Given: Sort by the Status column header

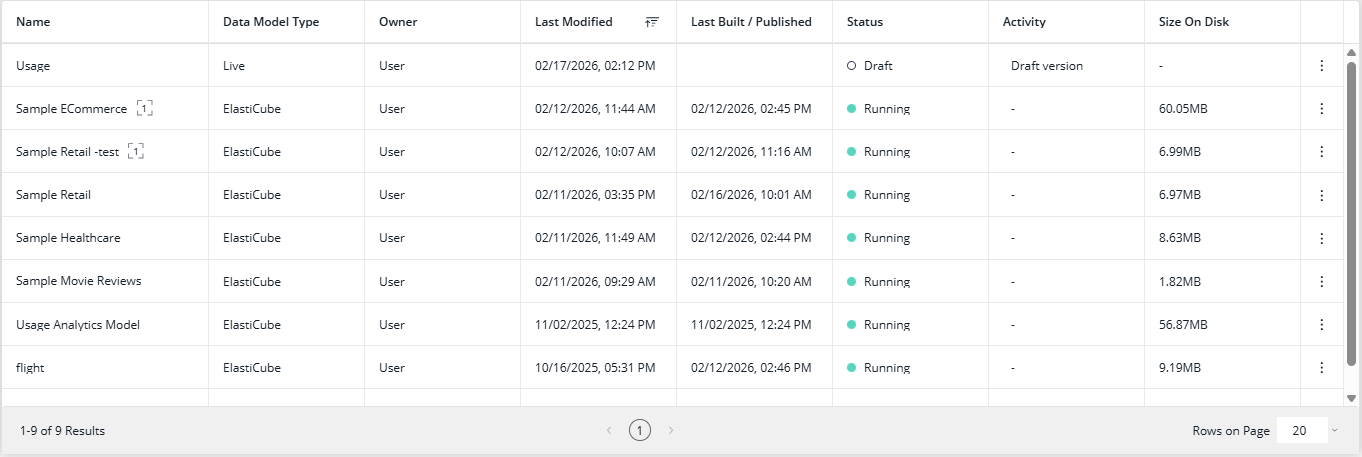Looking at the screenshot, I should 864,22.
